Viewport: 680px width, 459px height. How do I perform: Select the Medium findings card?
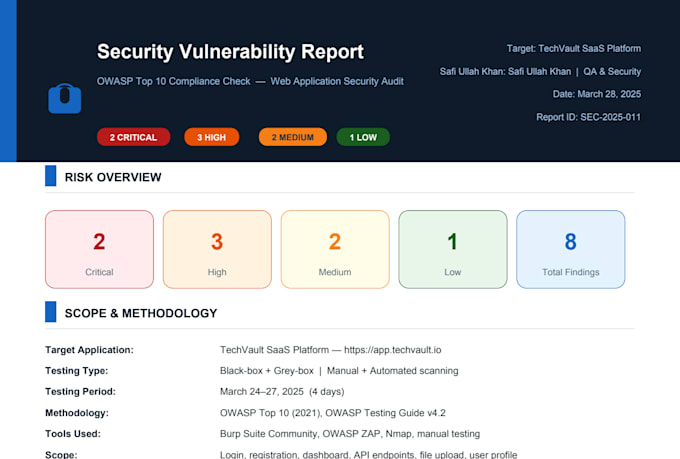coord(335,249)
